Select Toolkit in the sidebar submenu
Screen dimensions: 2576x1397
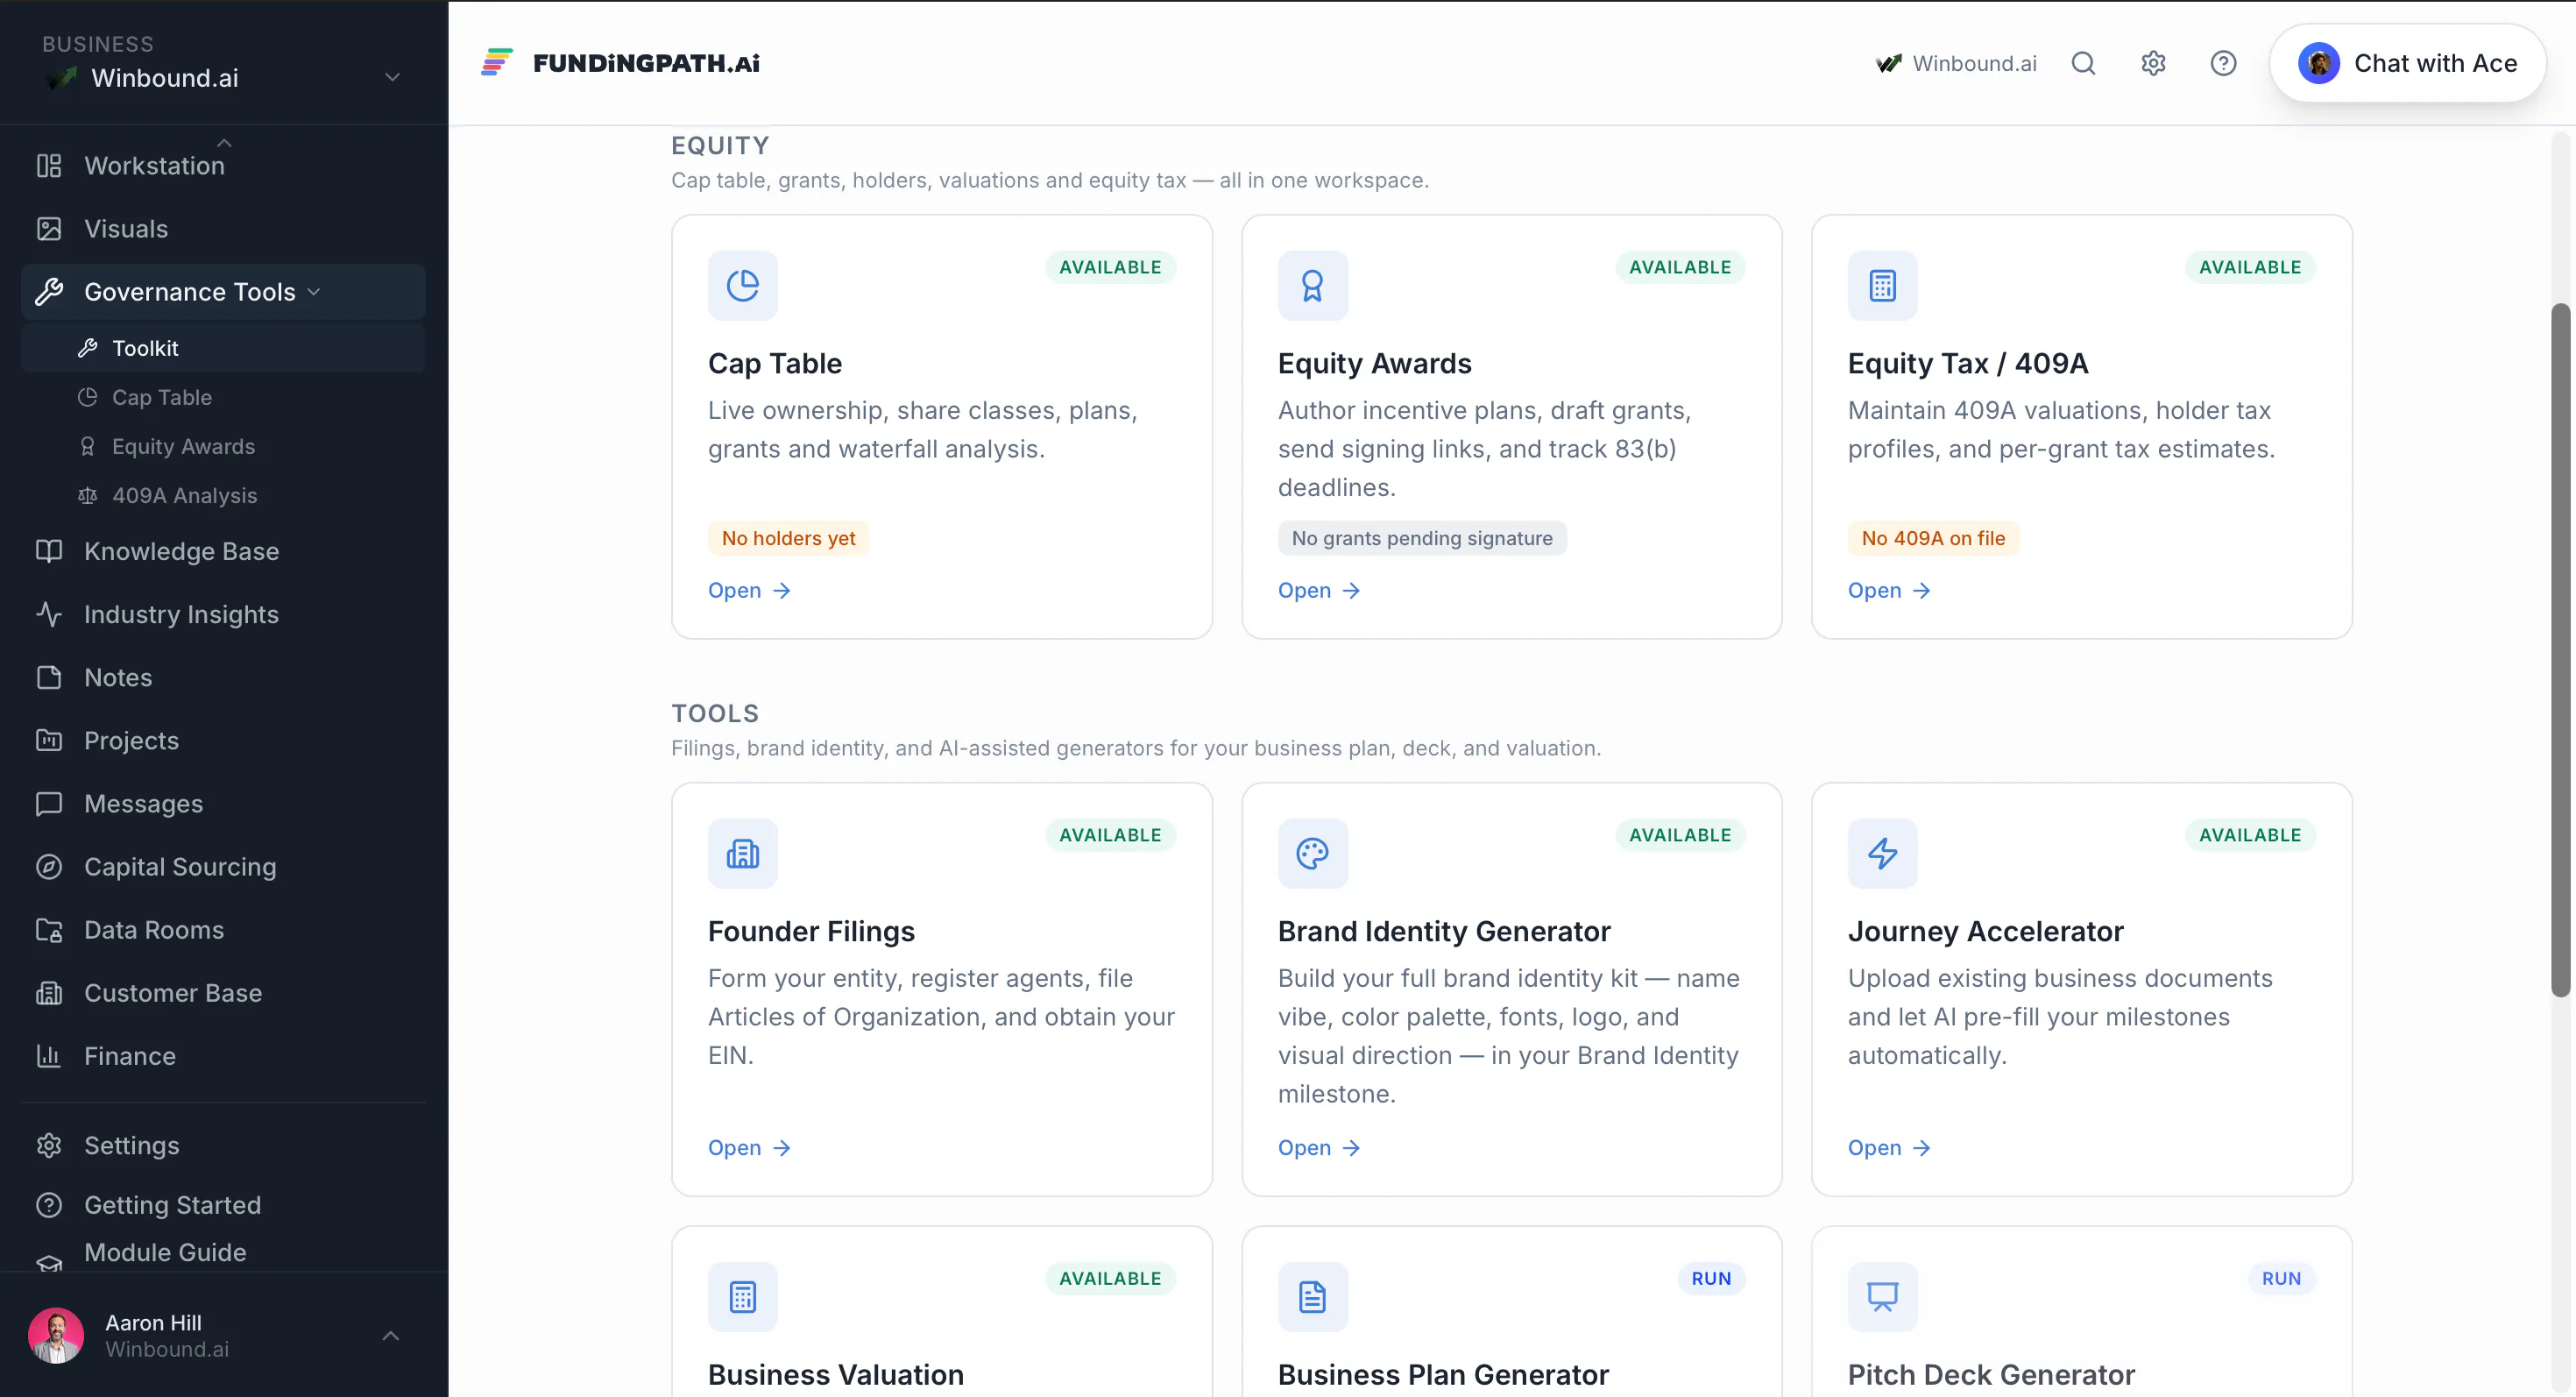pyautogui.click(x=223, y=348)
